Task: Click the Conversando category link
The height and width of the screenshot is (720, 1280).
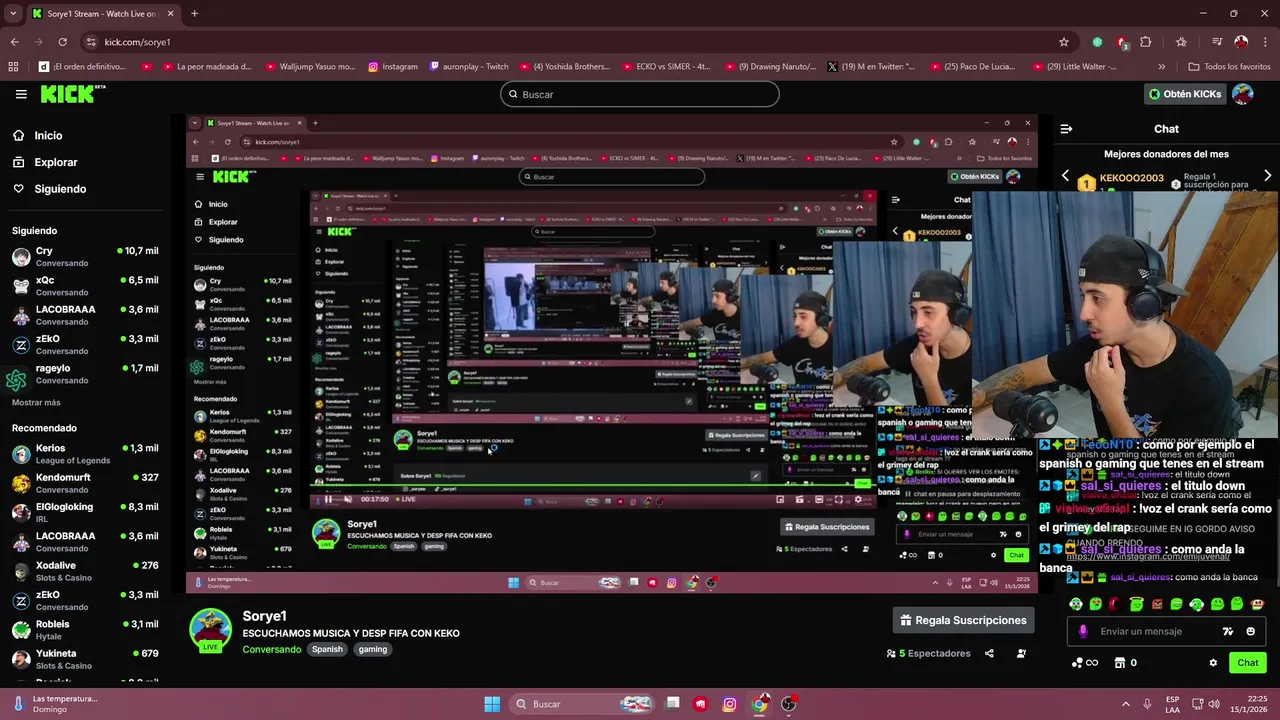Action: tap(271, 649)
